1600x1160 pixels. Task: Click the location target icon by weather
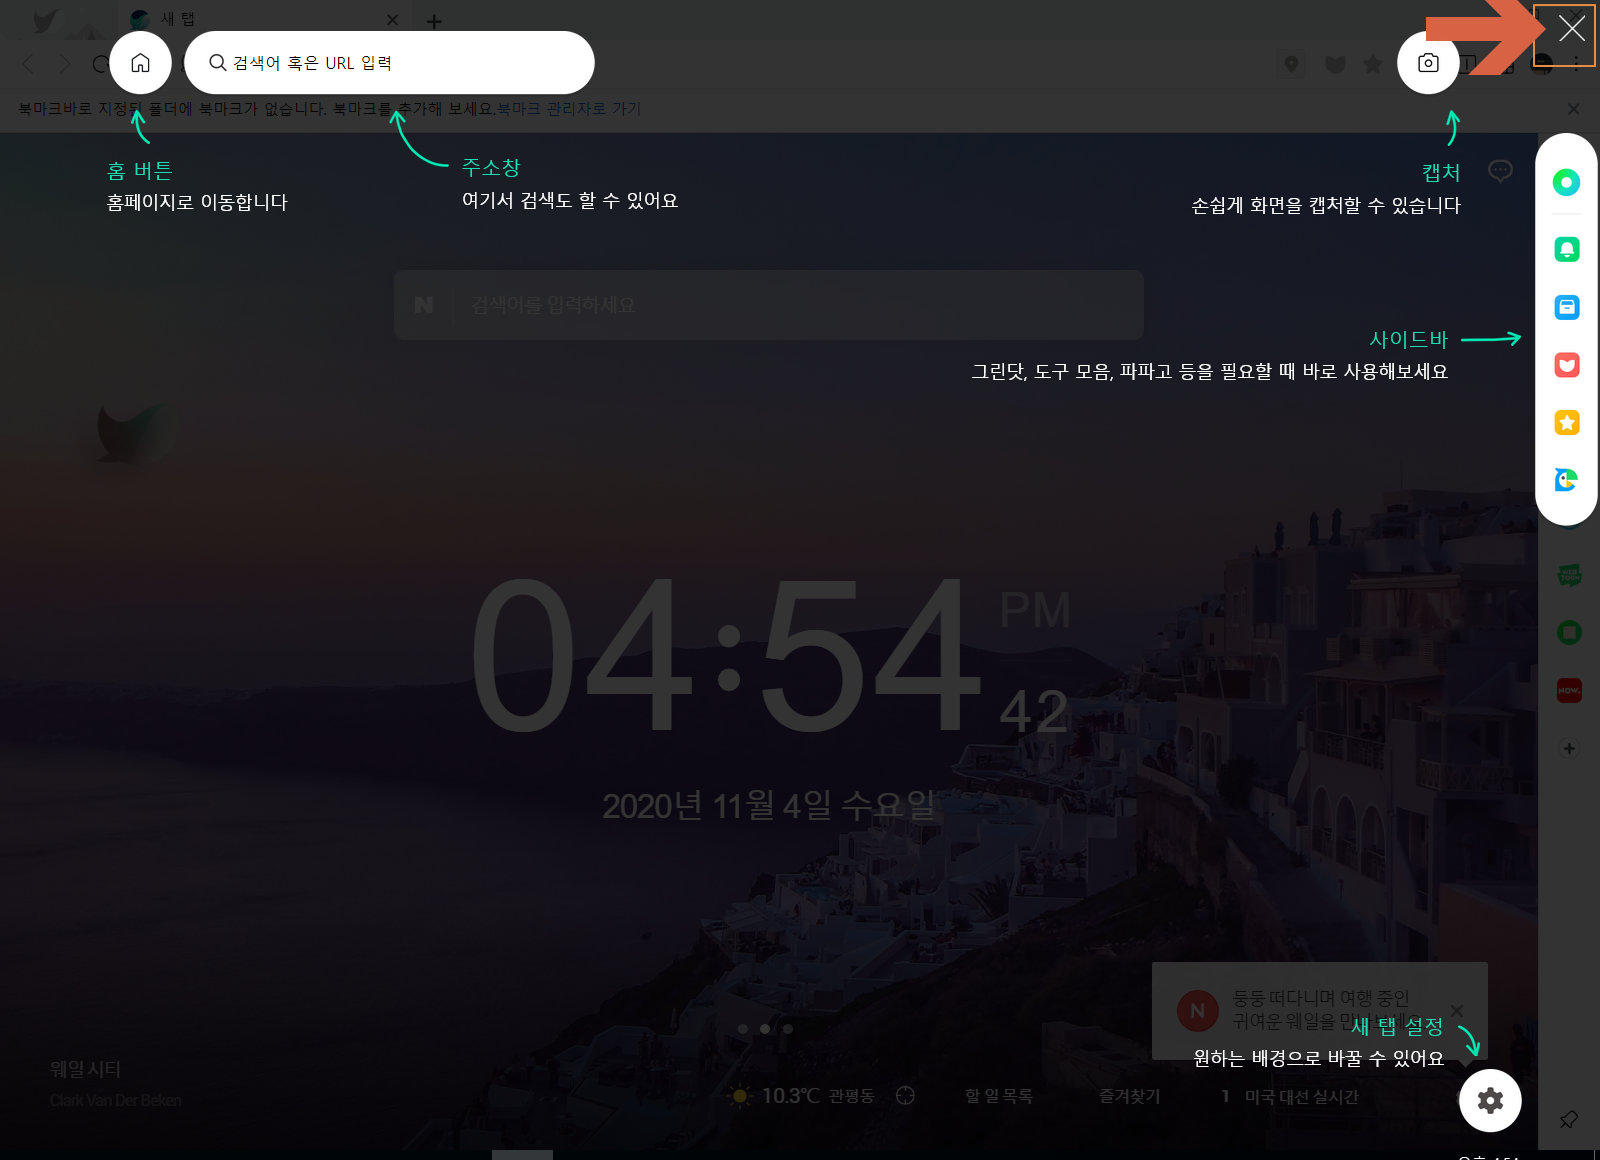pos(905,1096)
